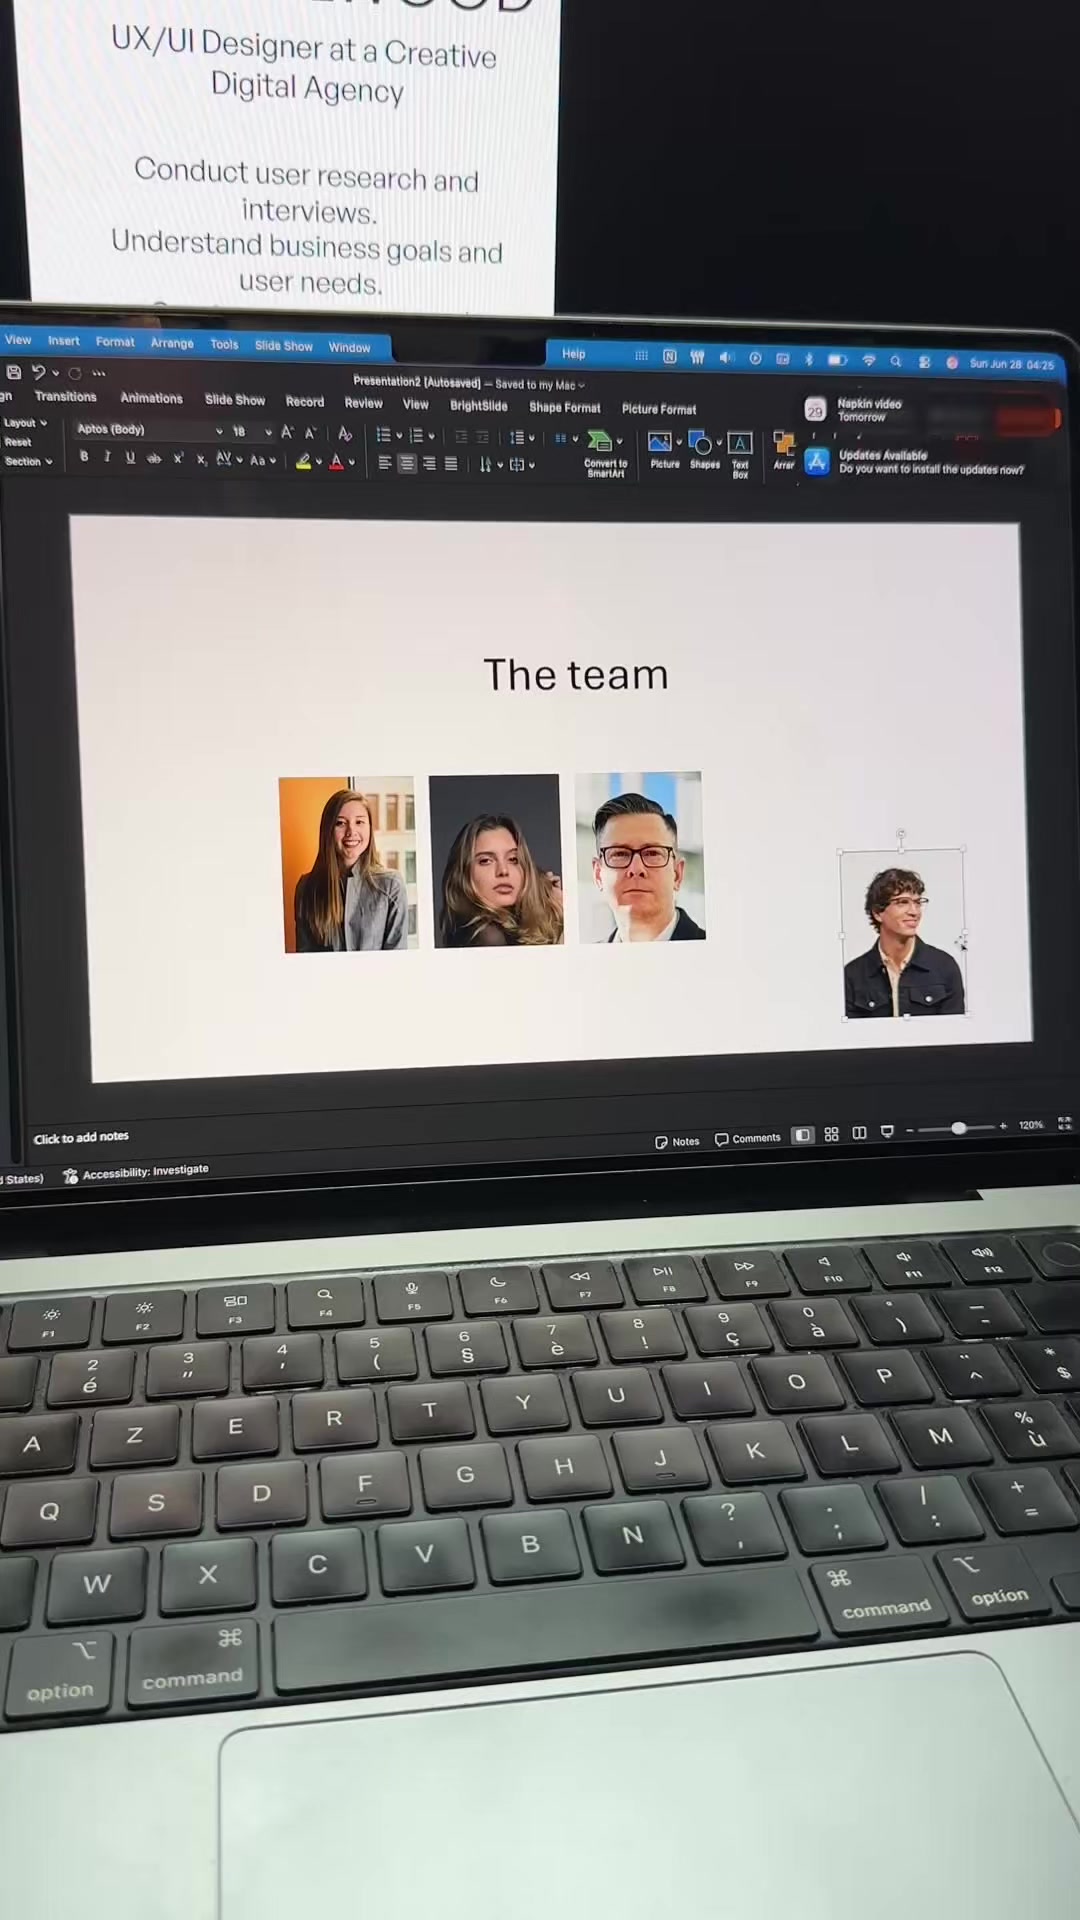Screen dimensions: 1080x1920
Task: Open the Tools menu
Action: coord(224,344)
